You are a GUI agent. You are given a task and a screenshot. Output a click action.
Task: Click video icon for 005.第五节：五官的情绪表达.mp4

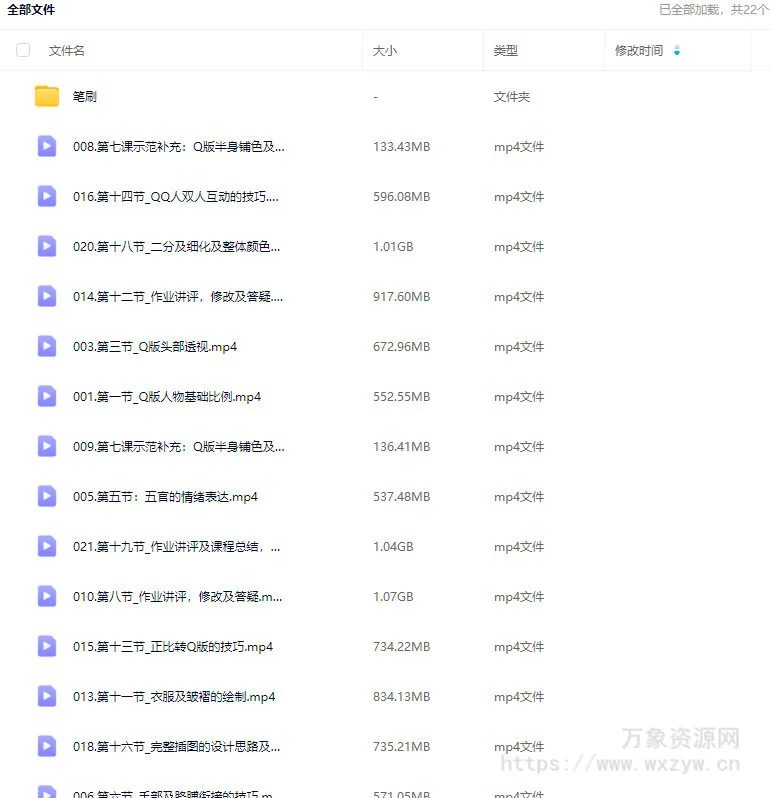click(x=47, y=496)
